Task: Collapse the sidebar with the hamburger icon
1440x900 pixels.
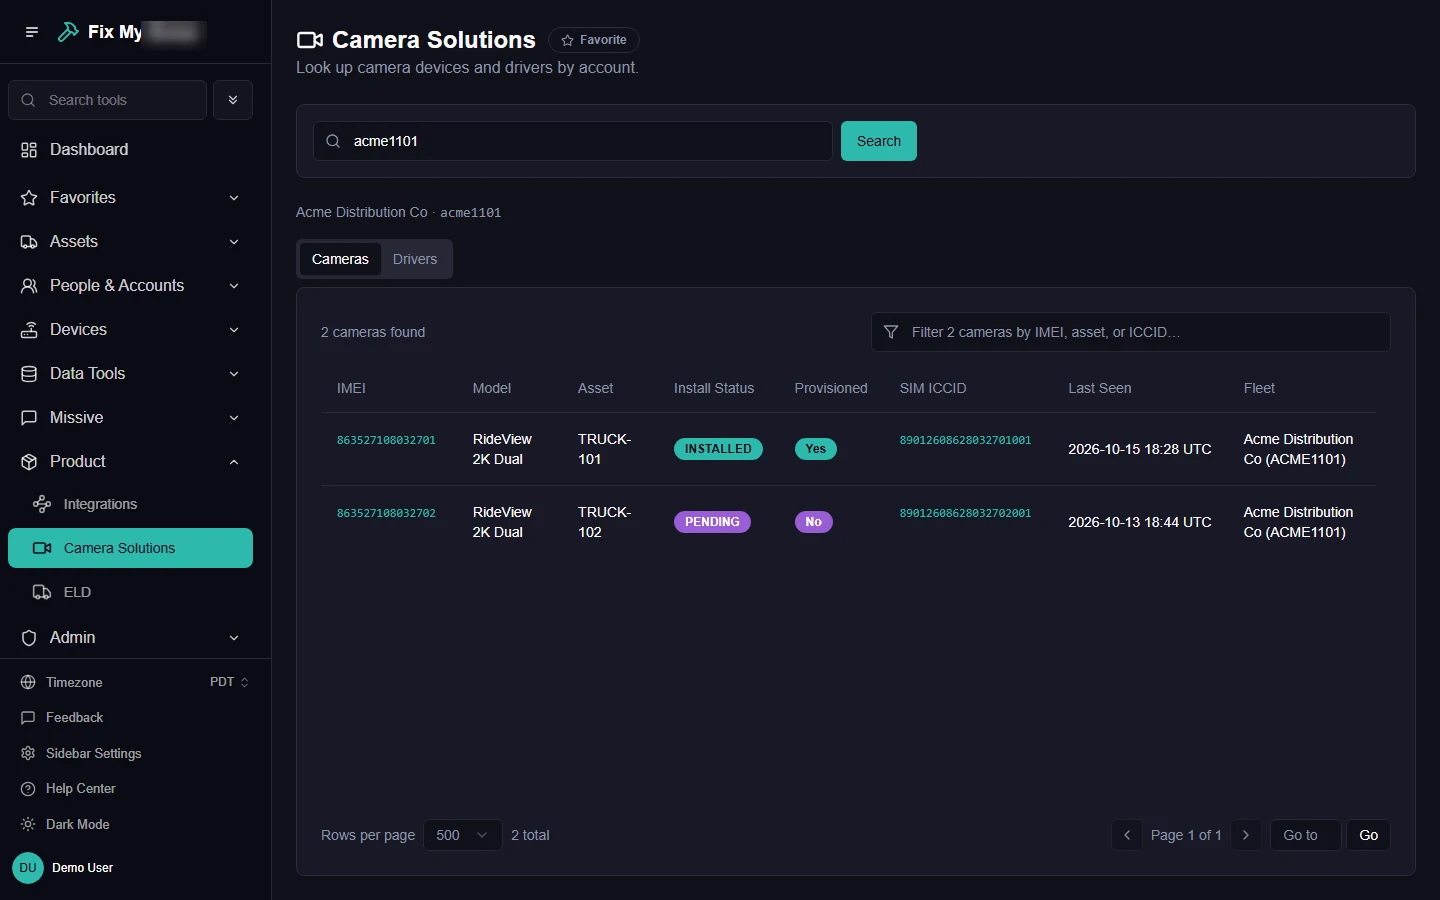Action: [x=32, y=32]
